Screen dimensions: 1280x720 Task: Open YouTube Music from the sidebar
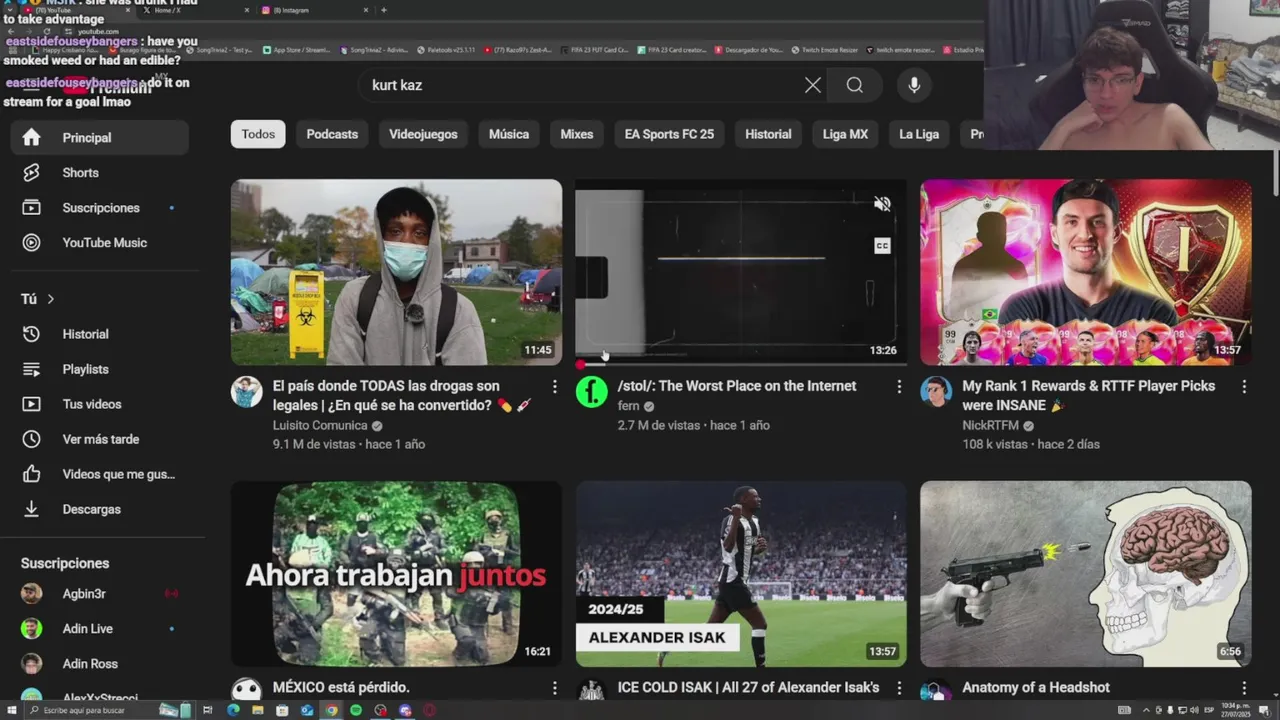click(x=100, y=243)
